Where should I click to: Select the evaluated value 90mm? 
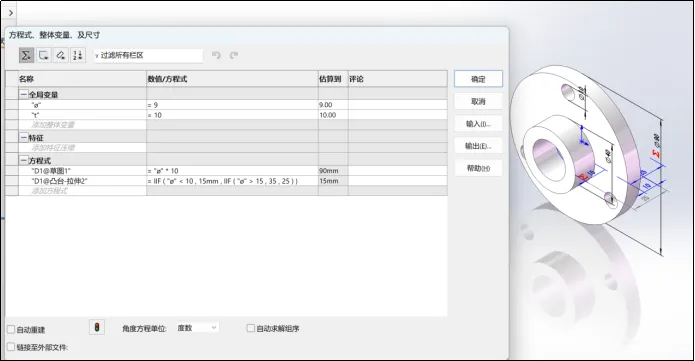point(333,171)
